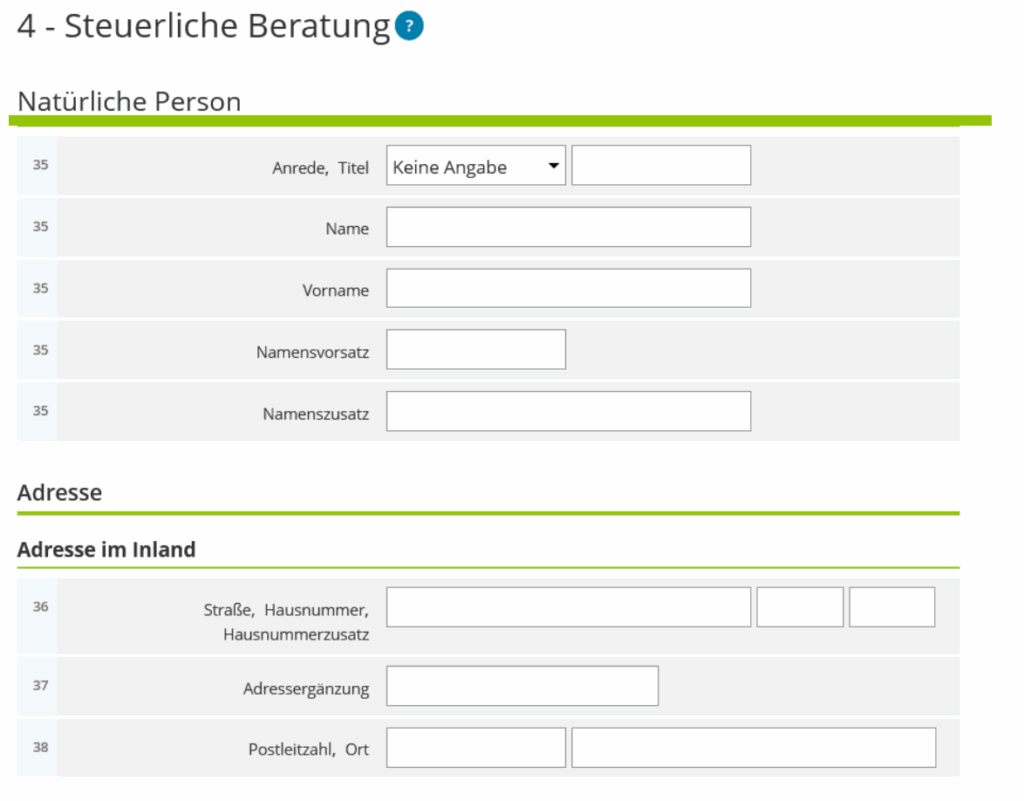Viewport: 1024px width, 801px height.
Task: Click the Natürliche Person section heading
Action: [130, 102]
